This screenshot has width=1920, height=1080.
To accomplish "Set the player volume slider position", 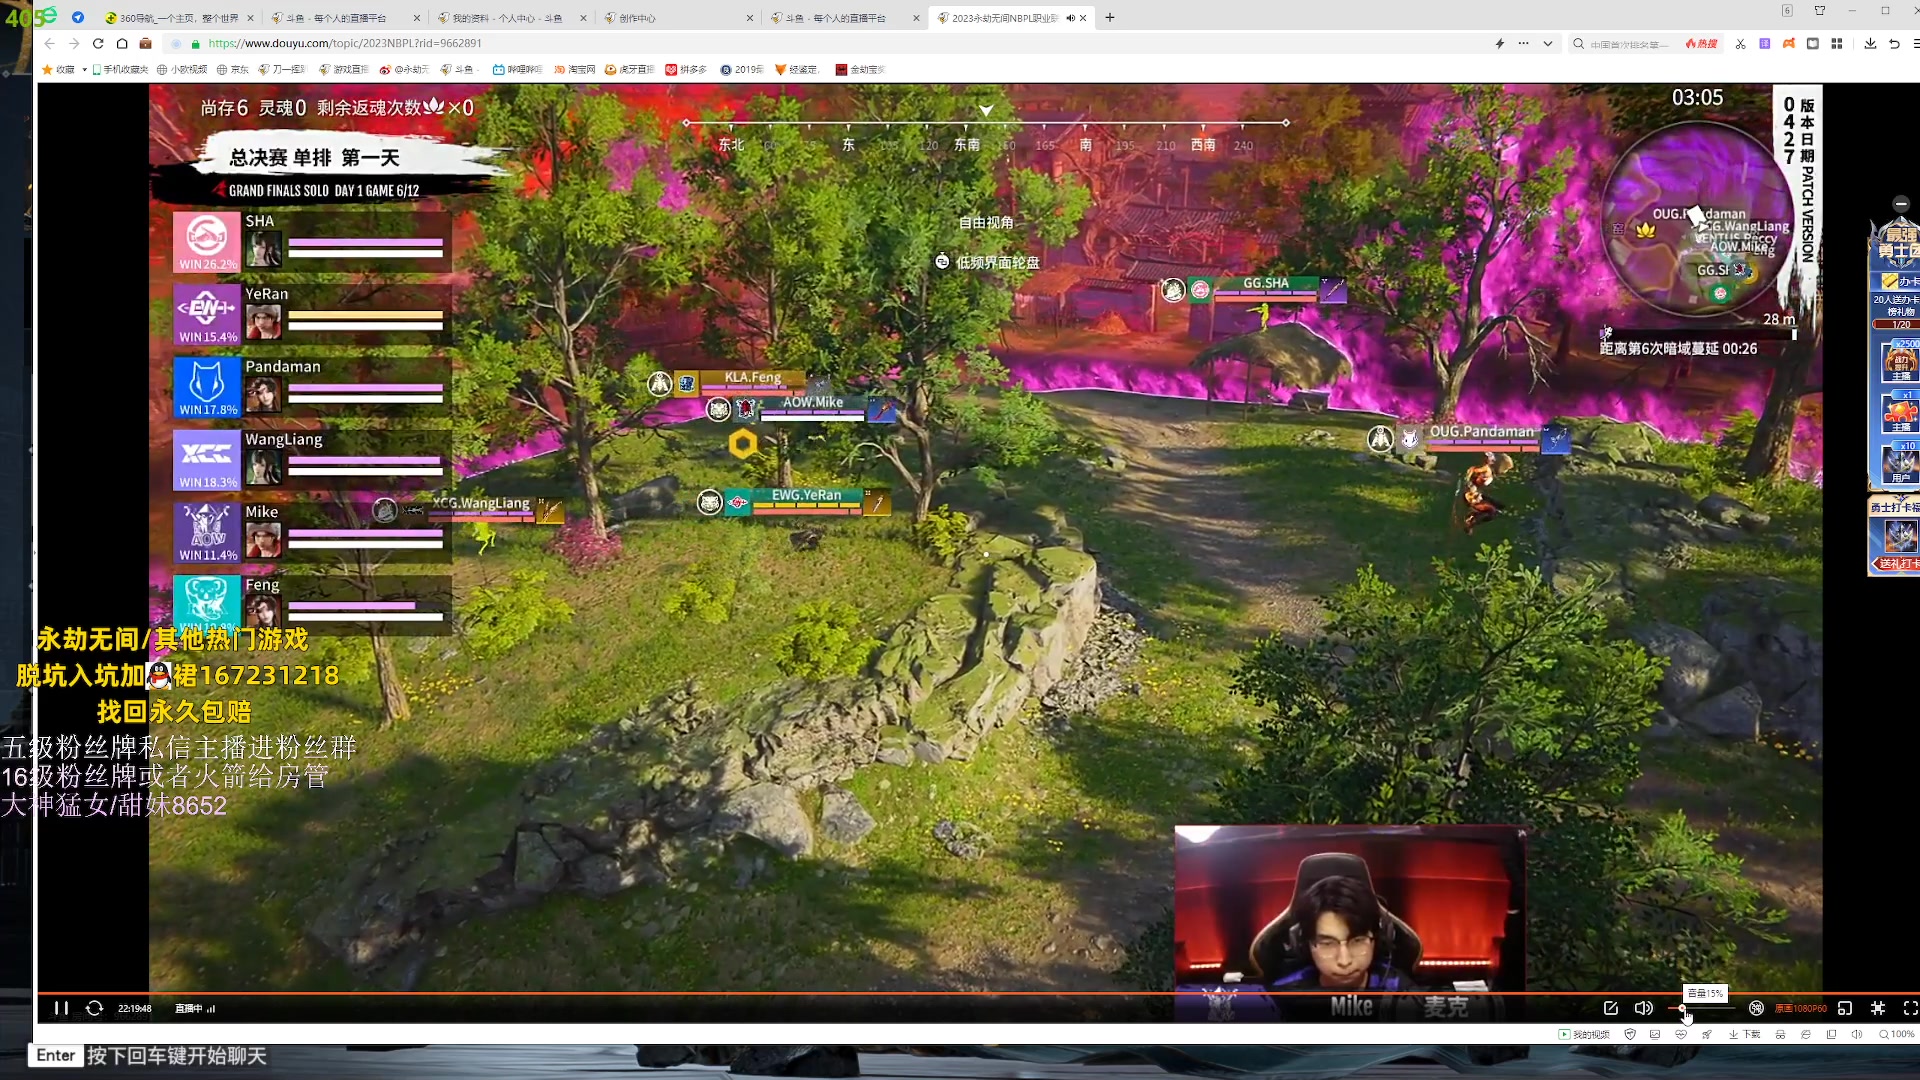I will [x=1700, y=1008].
